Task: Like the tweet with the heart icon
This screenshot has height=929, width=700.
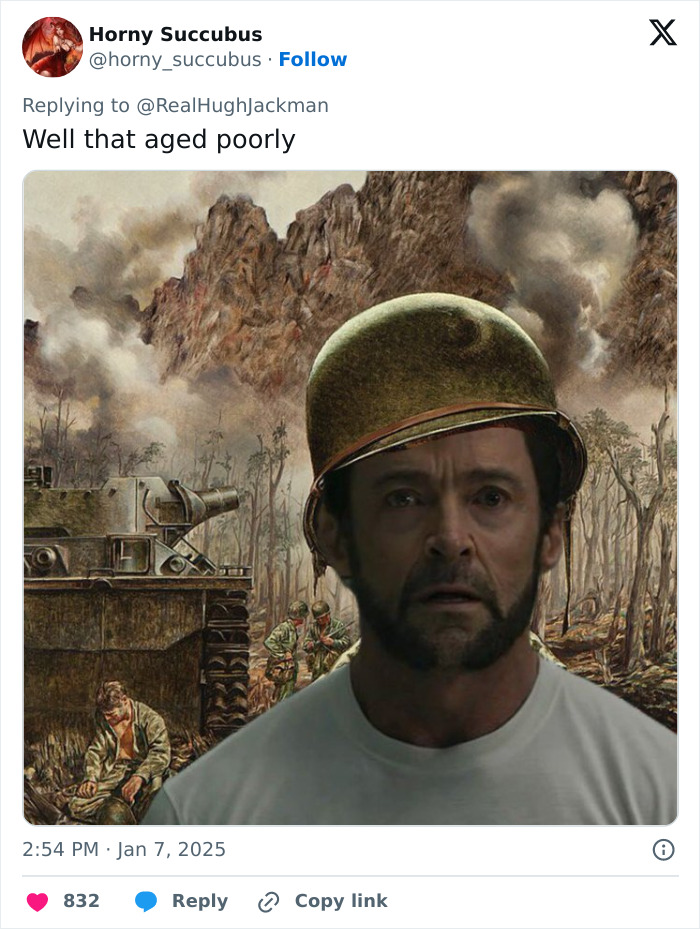Action: click(x=37, y=902)
